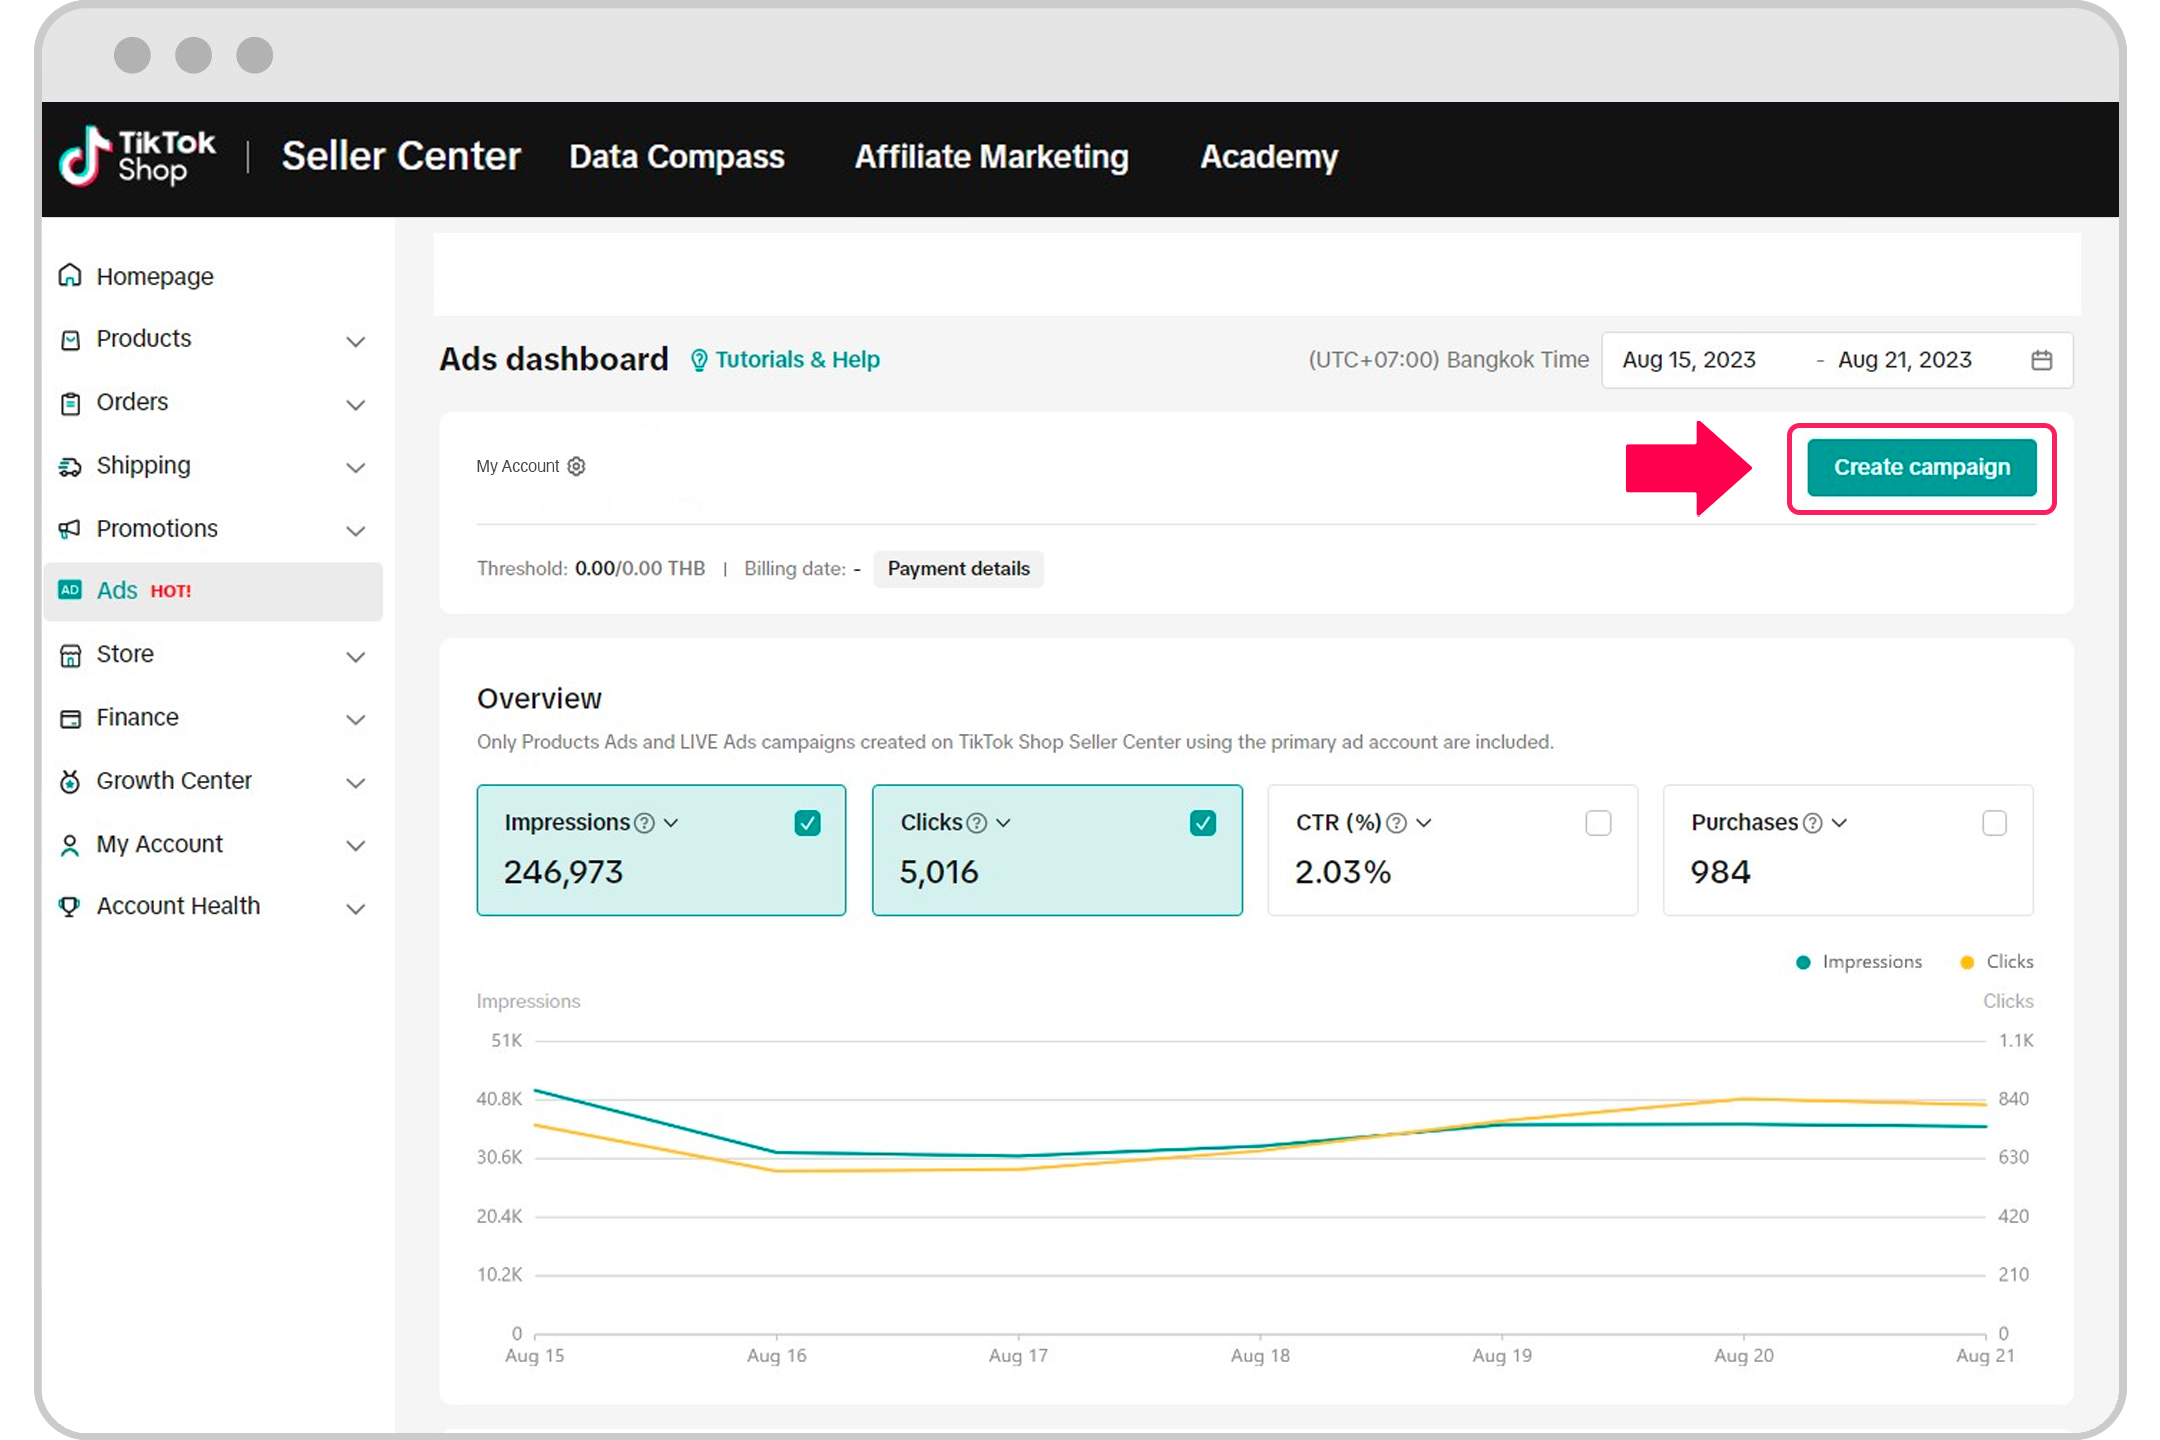Switch to Affiliate Marketing
The height and width of the screenshot is (1440, 2160).
coord(991,157)
